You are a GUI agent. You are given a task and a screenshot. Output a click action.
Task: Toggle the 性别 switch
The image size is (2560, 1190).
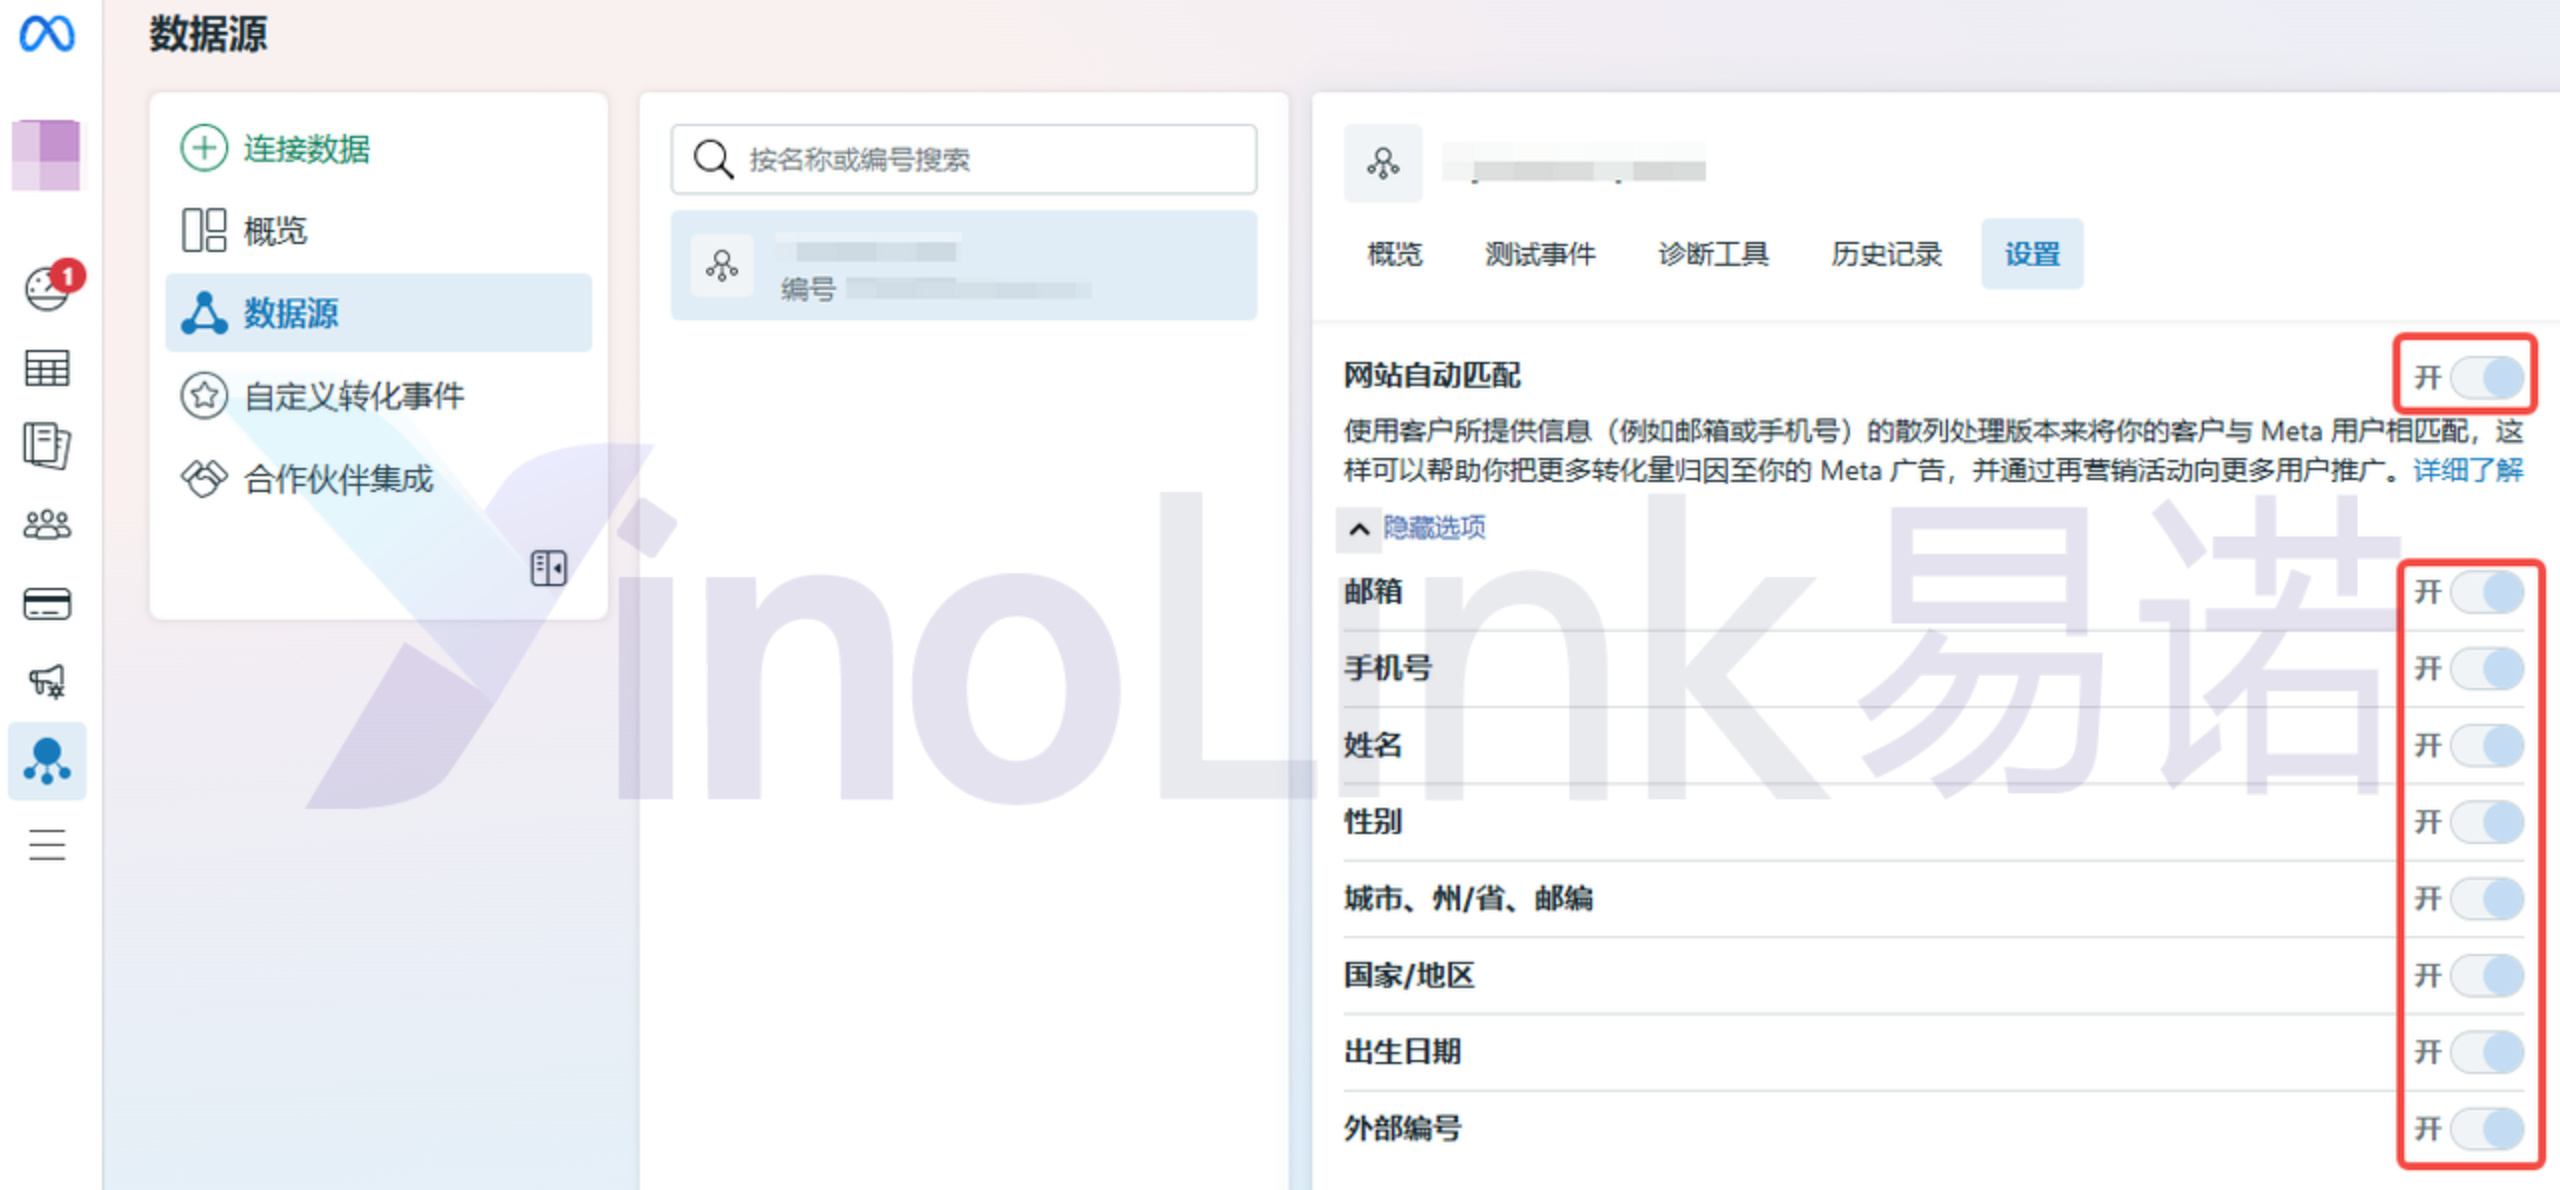2487,822
